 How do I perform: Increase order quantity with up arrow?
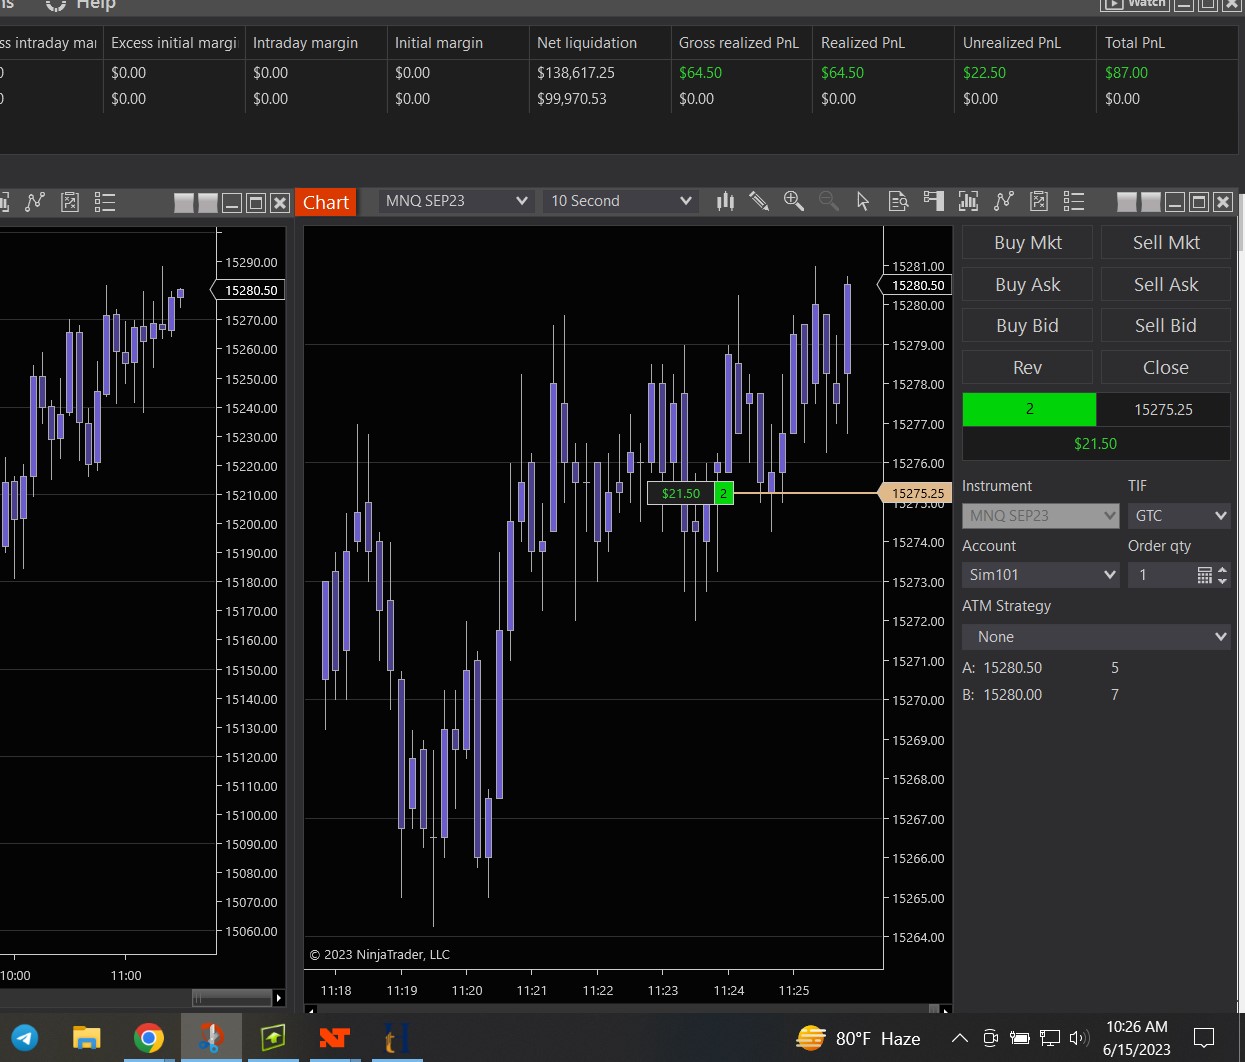click(x=1222, y=570)
